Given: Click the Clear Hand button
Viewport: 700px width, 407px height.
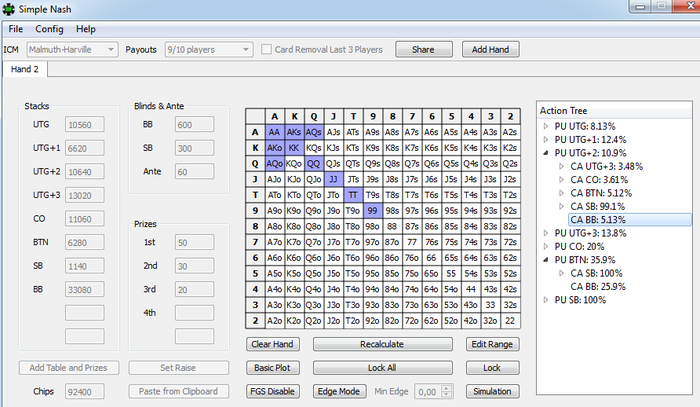Looking at the screenshot, I should click(273, 344).
